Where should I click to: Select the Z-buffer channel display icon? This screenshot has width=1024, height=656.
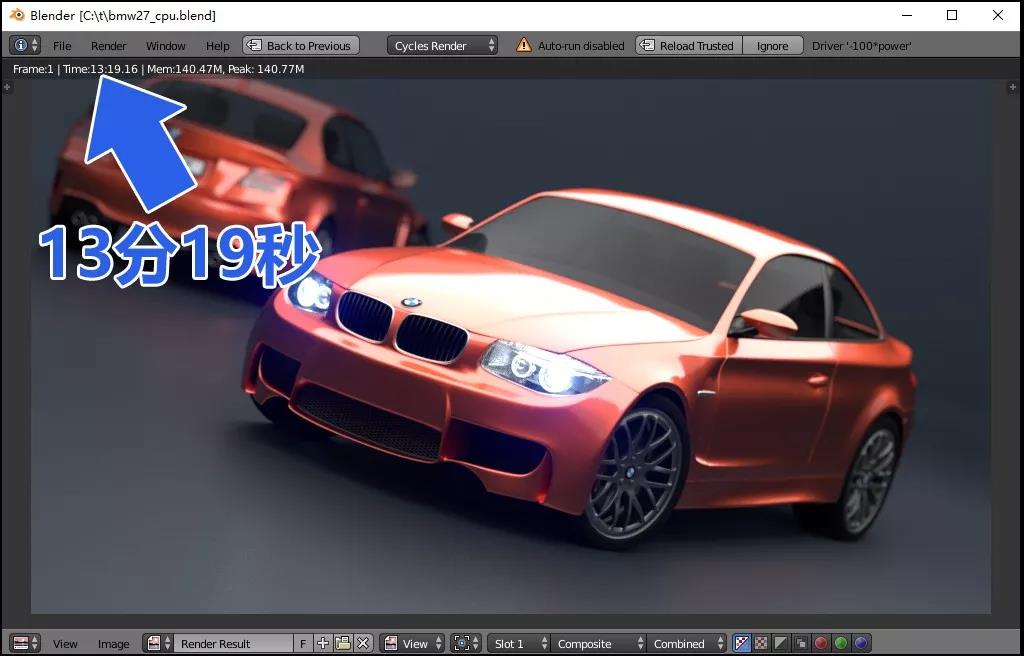click(x=801, y=643)
